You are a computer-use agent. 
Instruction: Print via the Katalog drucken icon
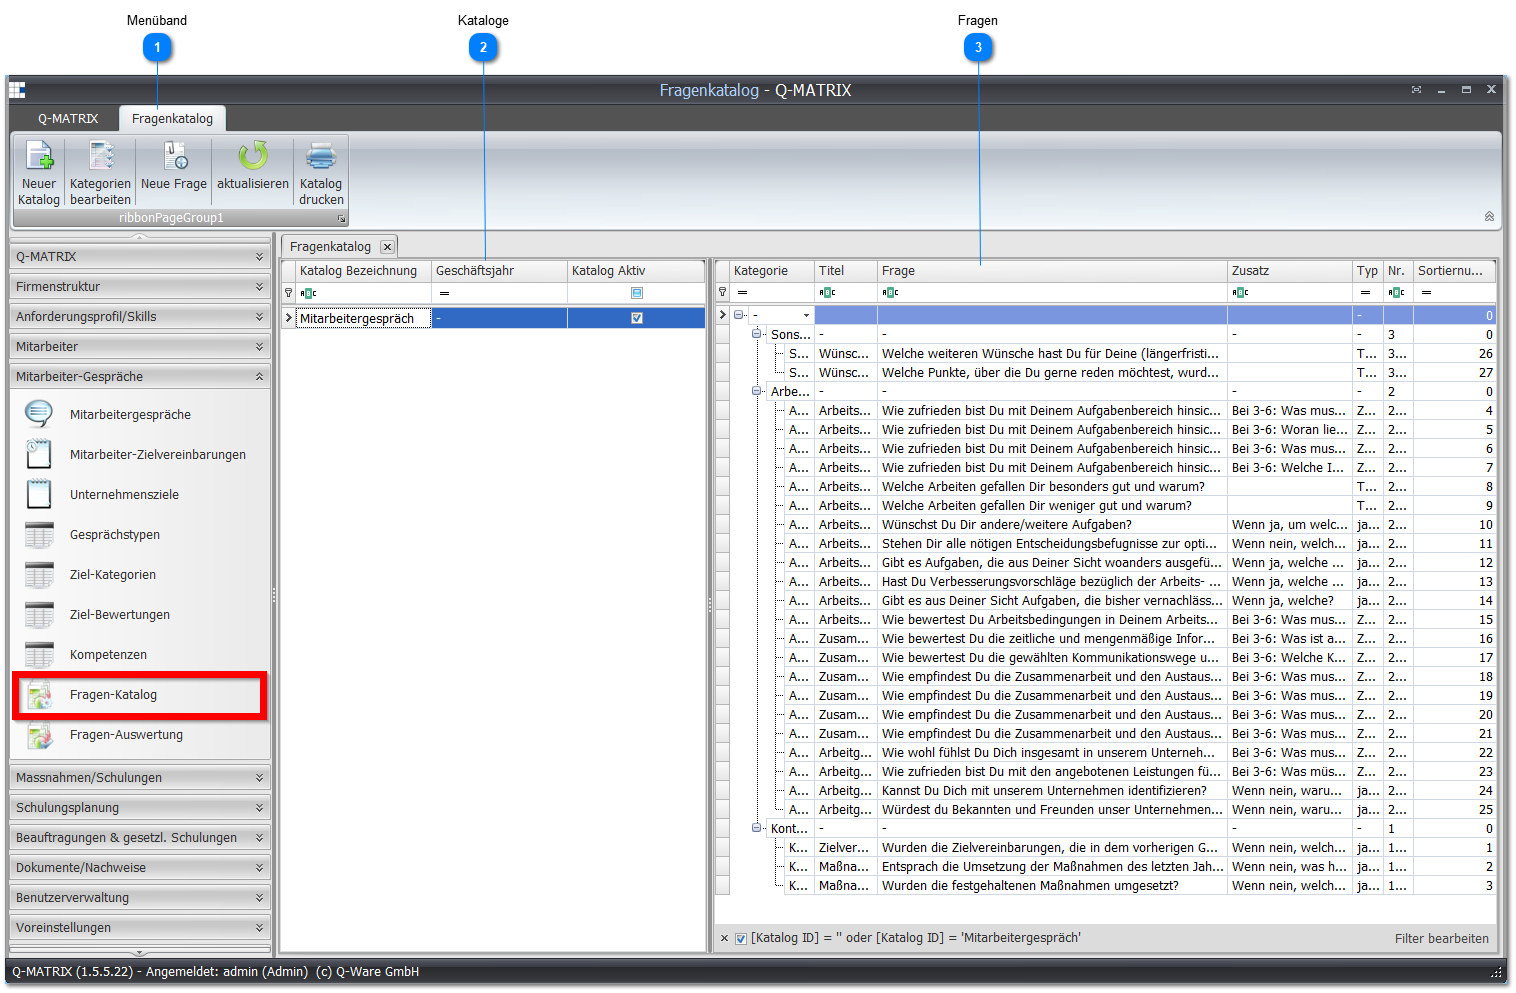(x=321, y=156)
